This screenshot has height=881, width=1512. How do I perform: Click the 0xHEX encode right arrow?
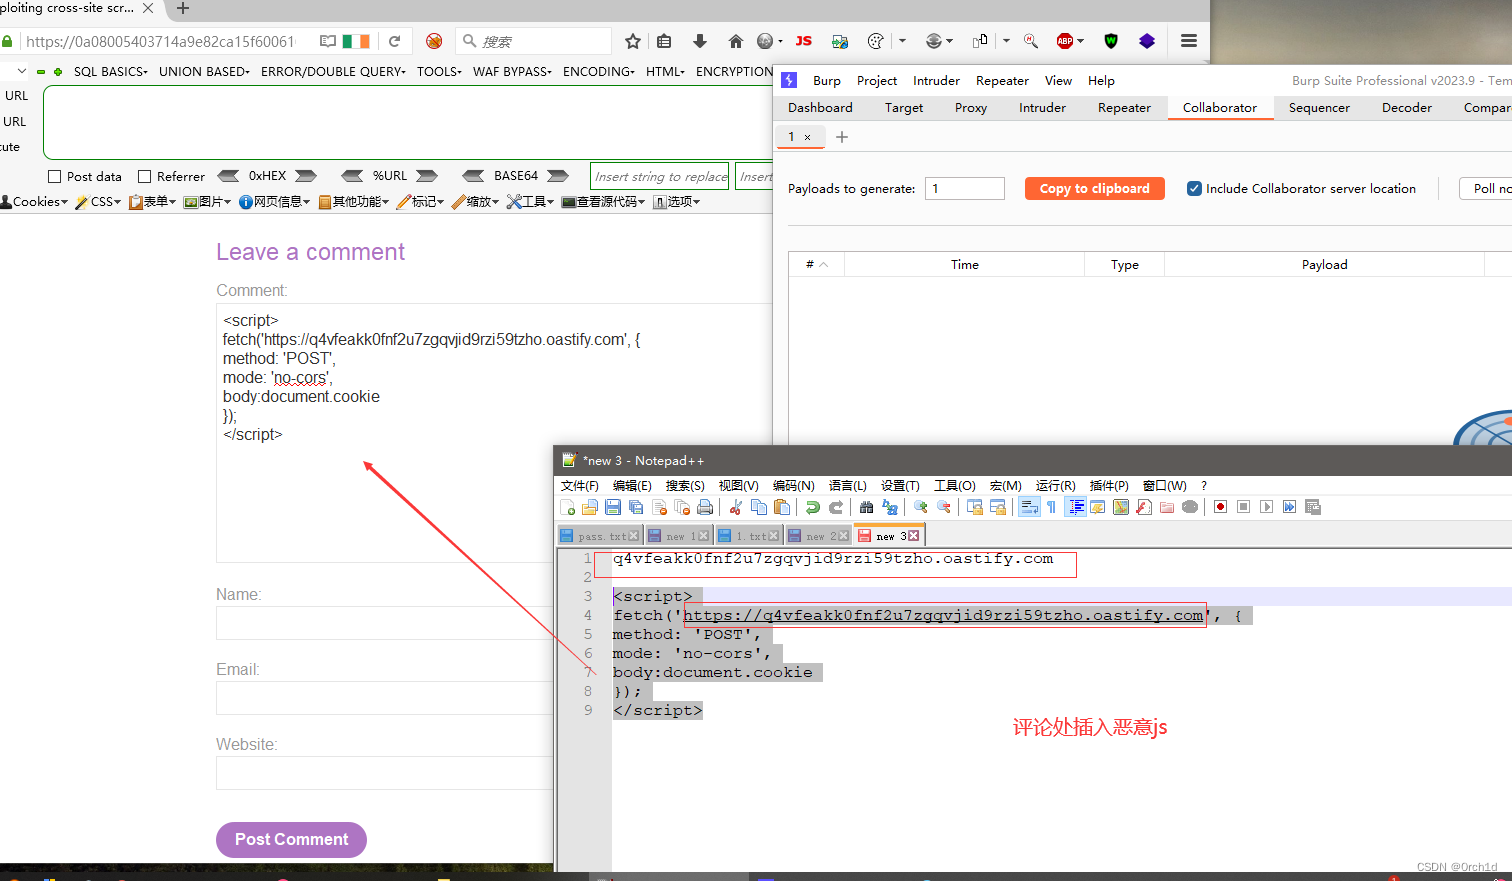306,176
